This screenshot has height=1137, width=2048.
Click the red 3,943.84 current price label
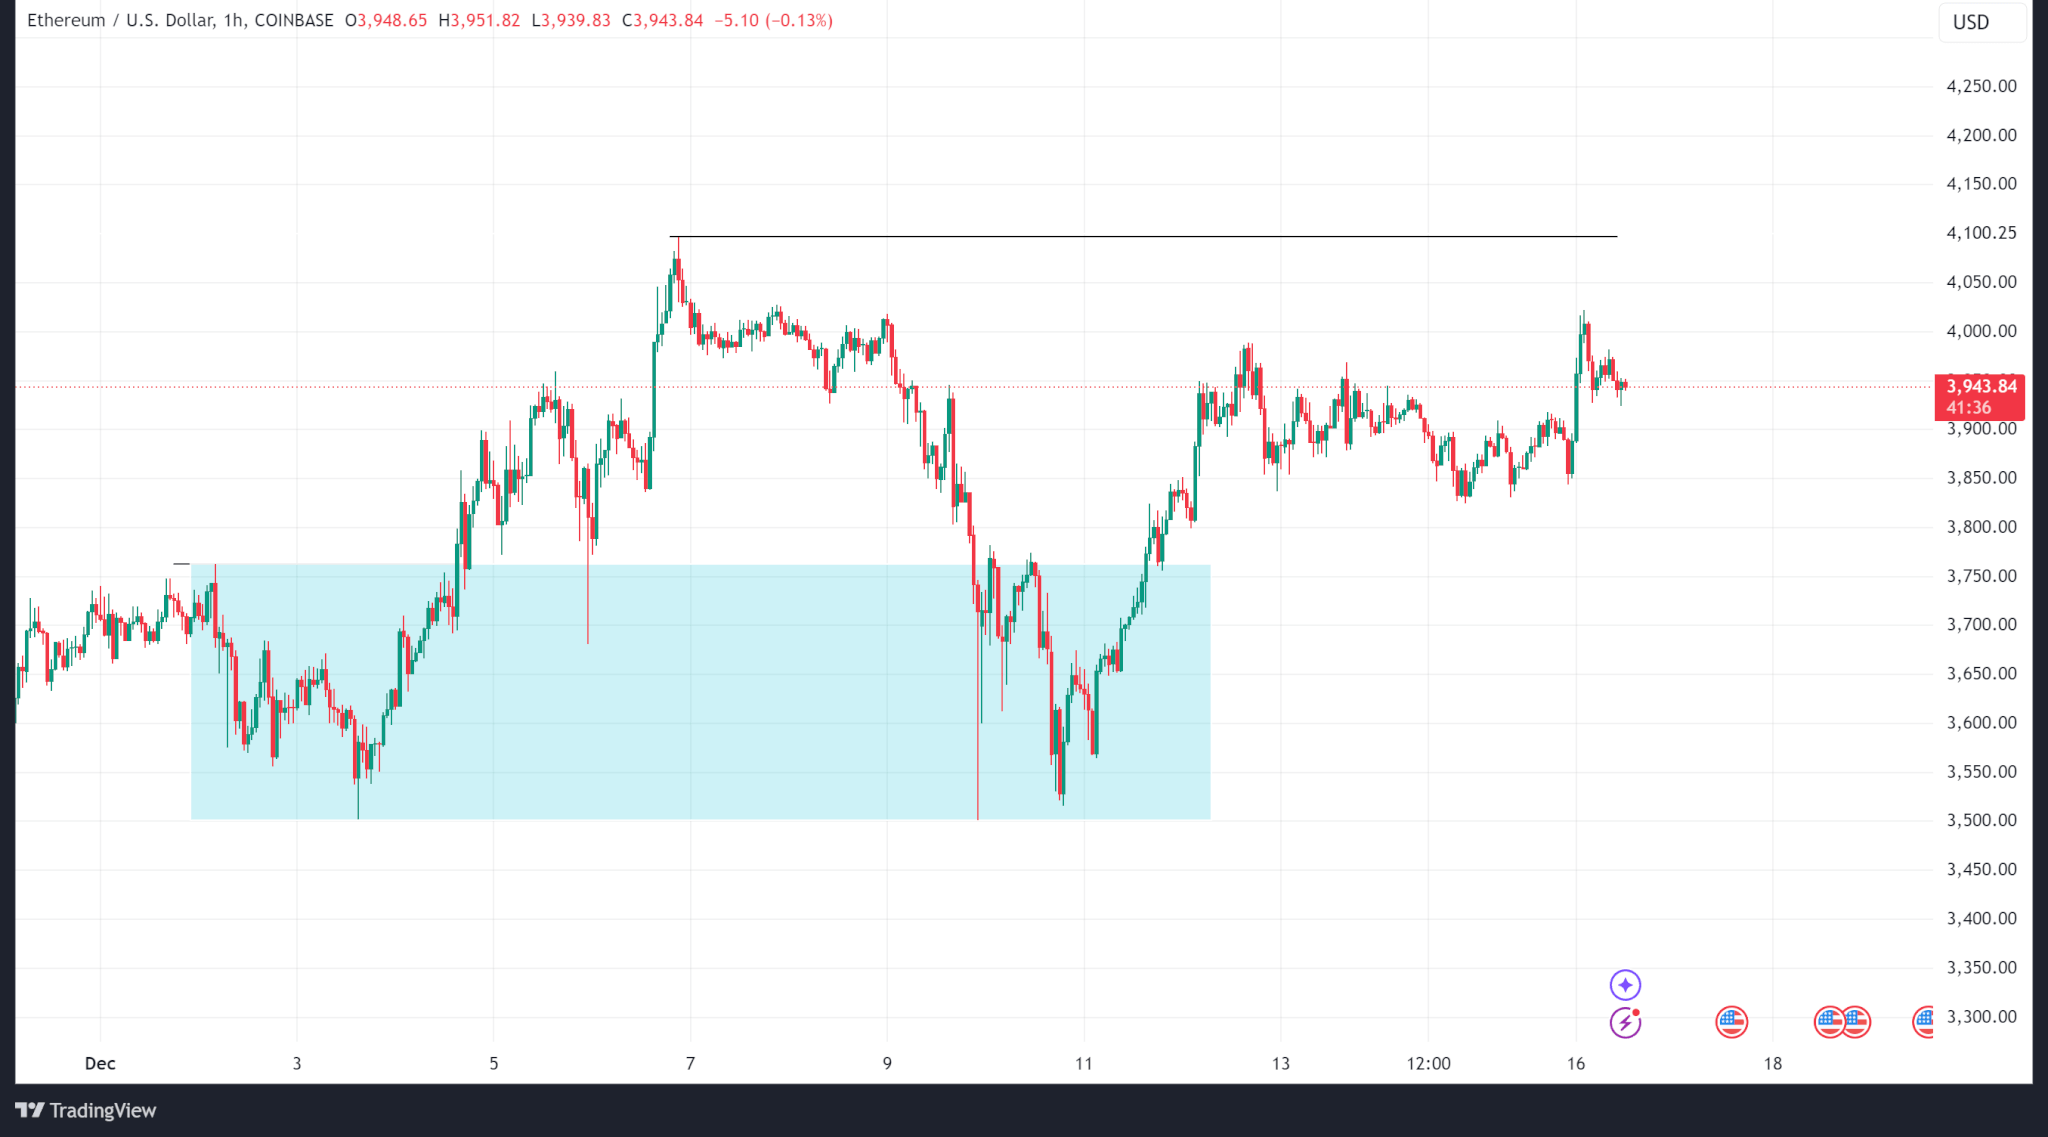(1980, 386)
